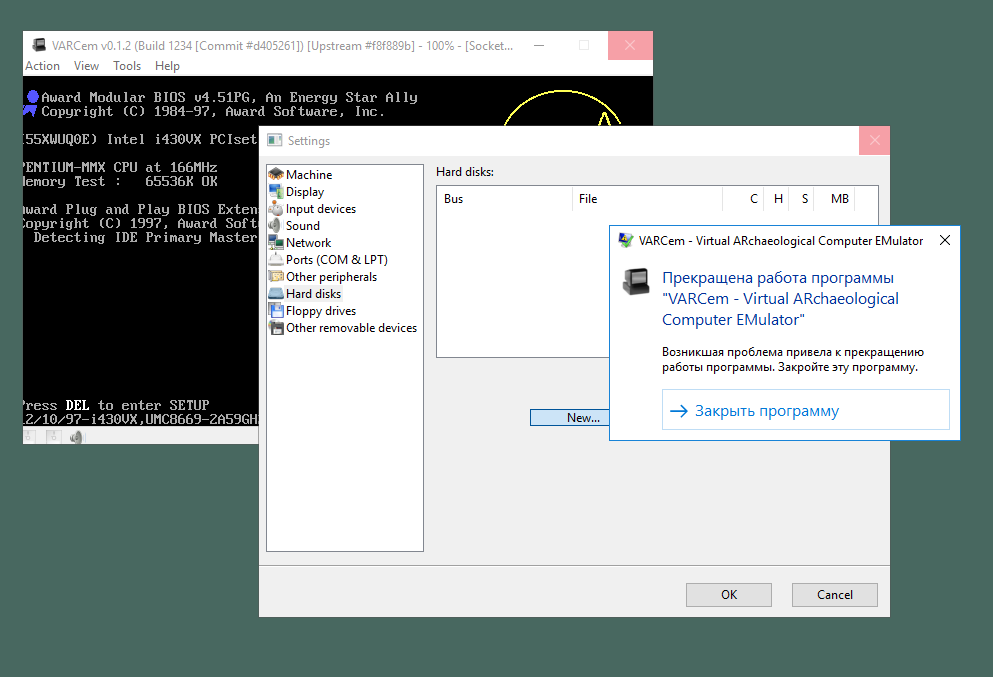Confirm settings with the OK button
Image resolution: width=993 pixels, height=677 pixels.
point(729,595)
